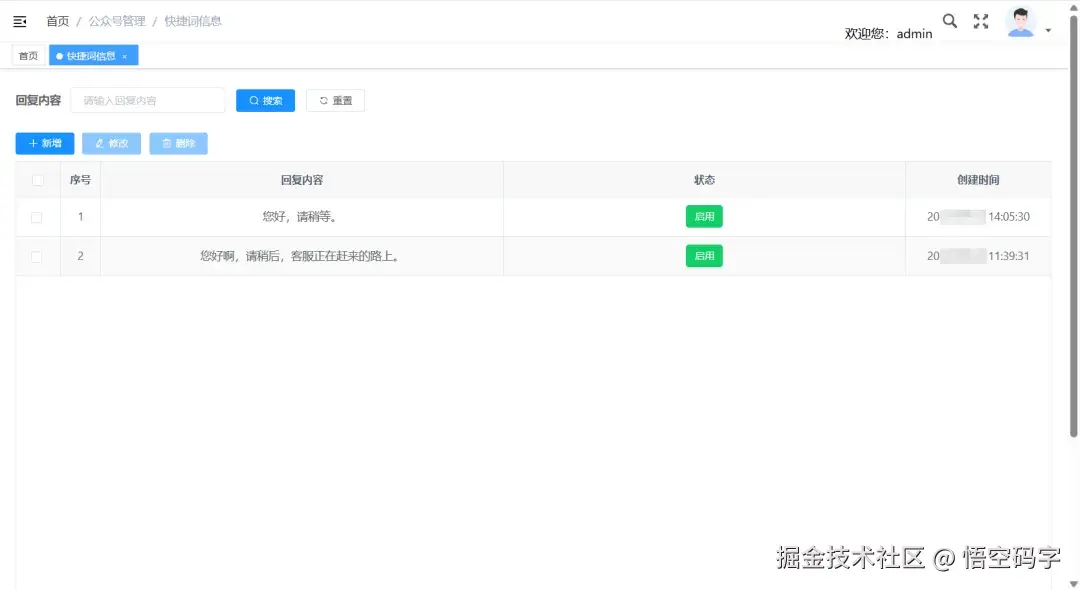The height and width of the screenshot is (590, 1080).
Task: Select the checkbox for row 1
Action: (37, 216)
